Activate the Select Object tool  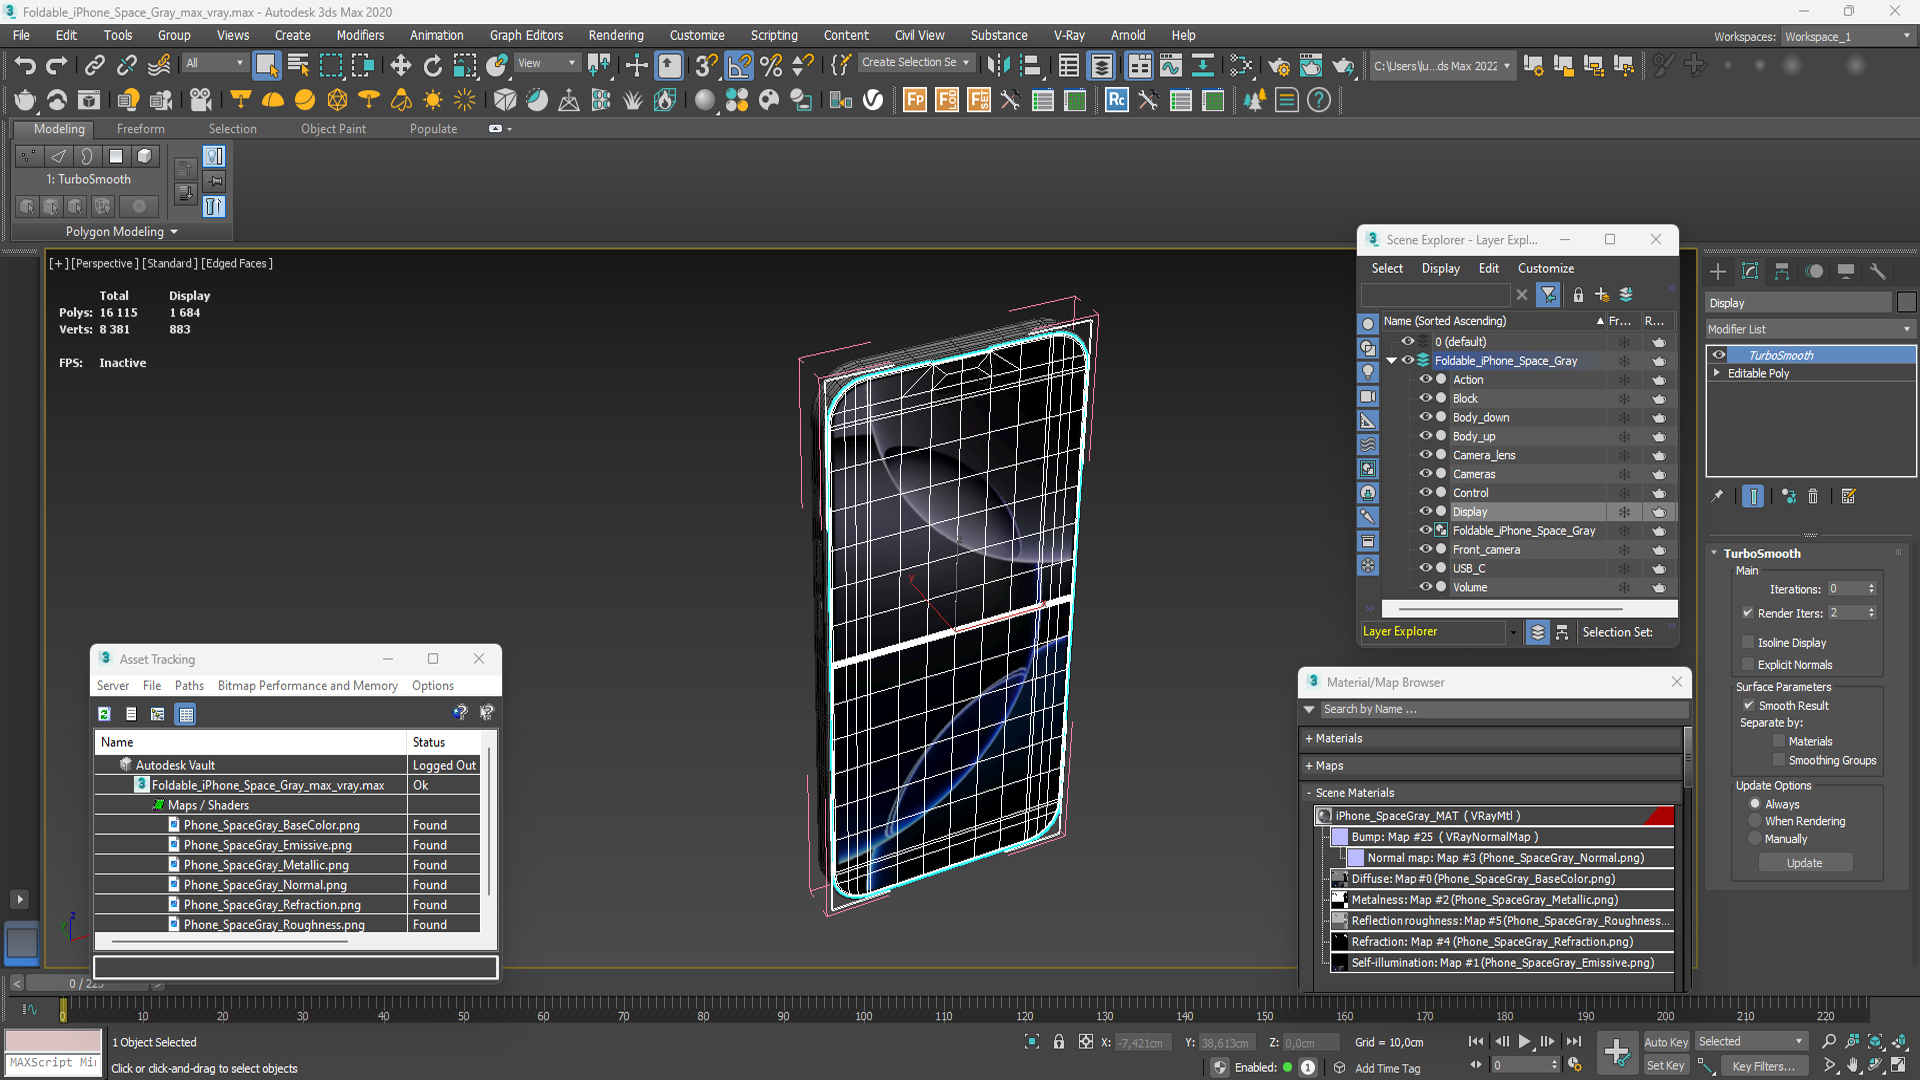point(266,66)
